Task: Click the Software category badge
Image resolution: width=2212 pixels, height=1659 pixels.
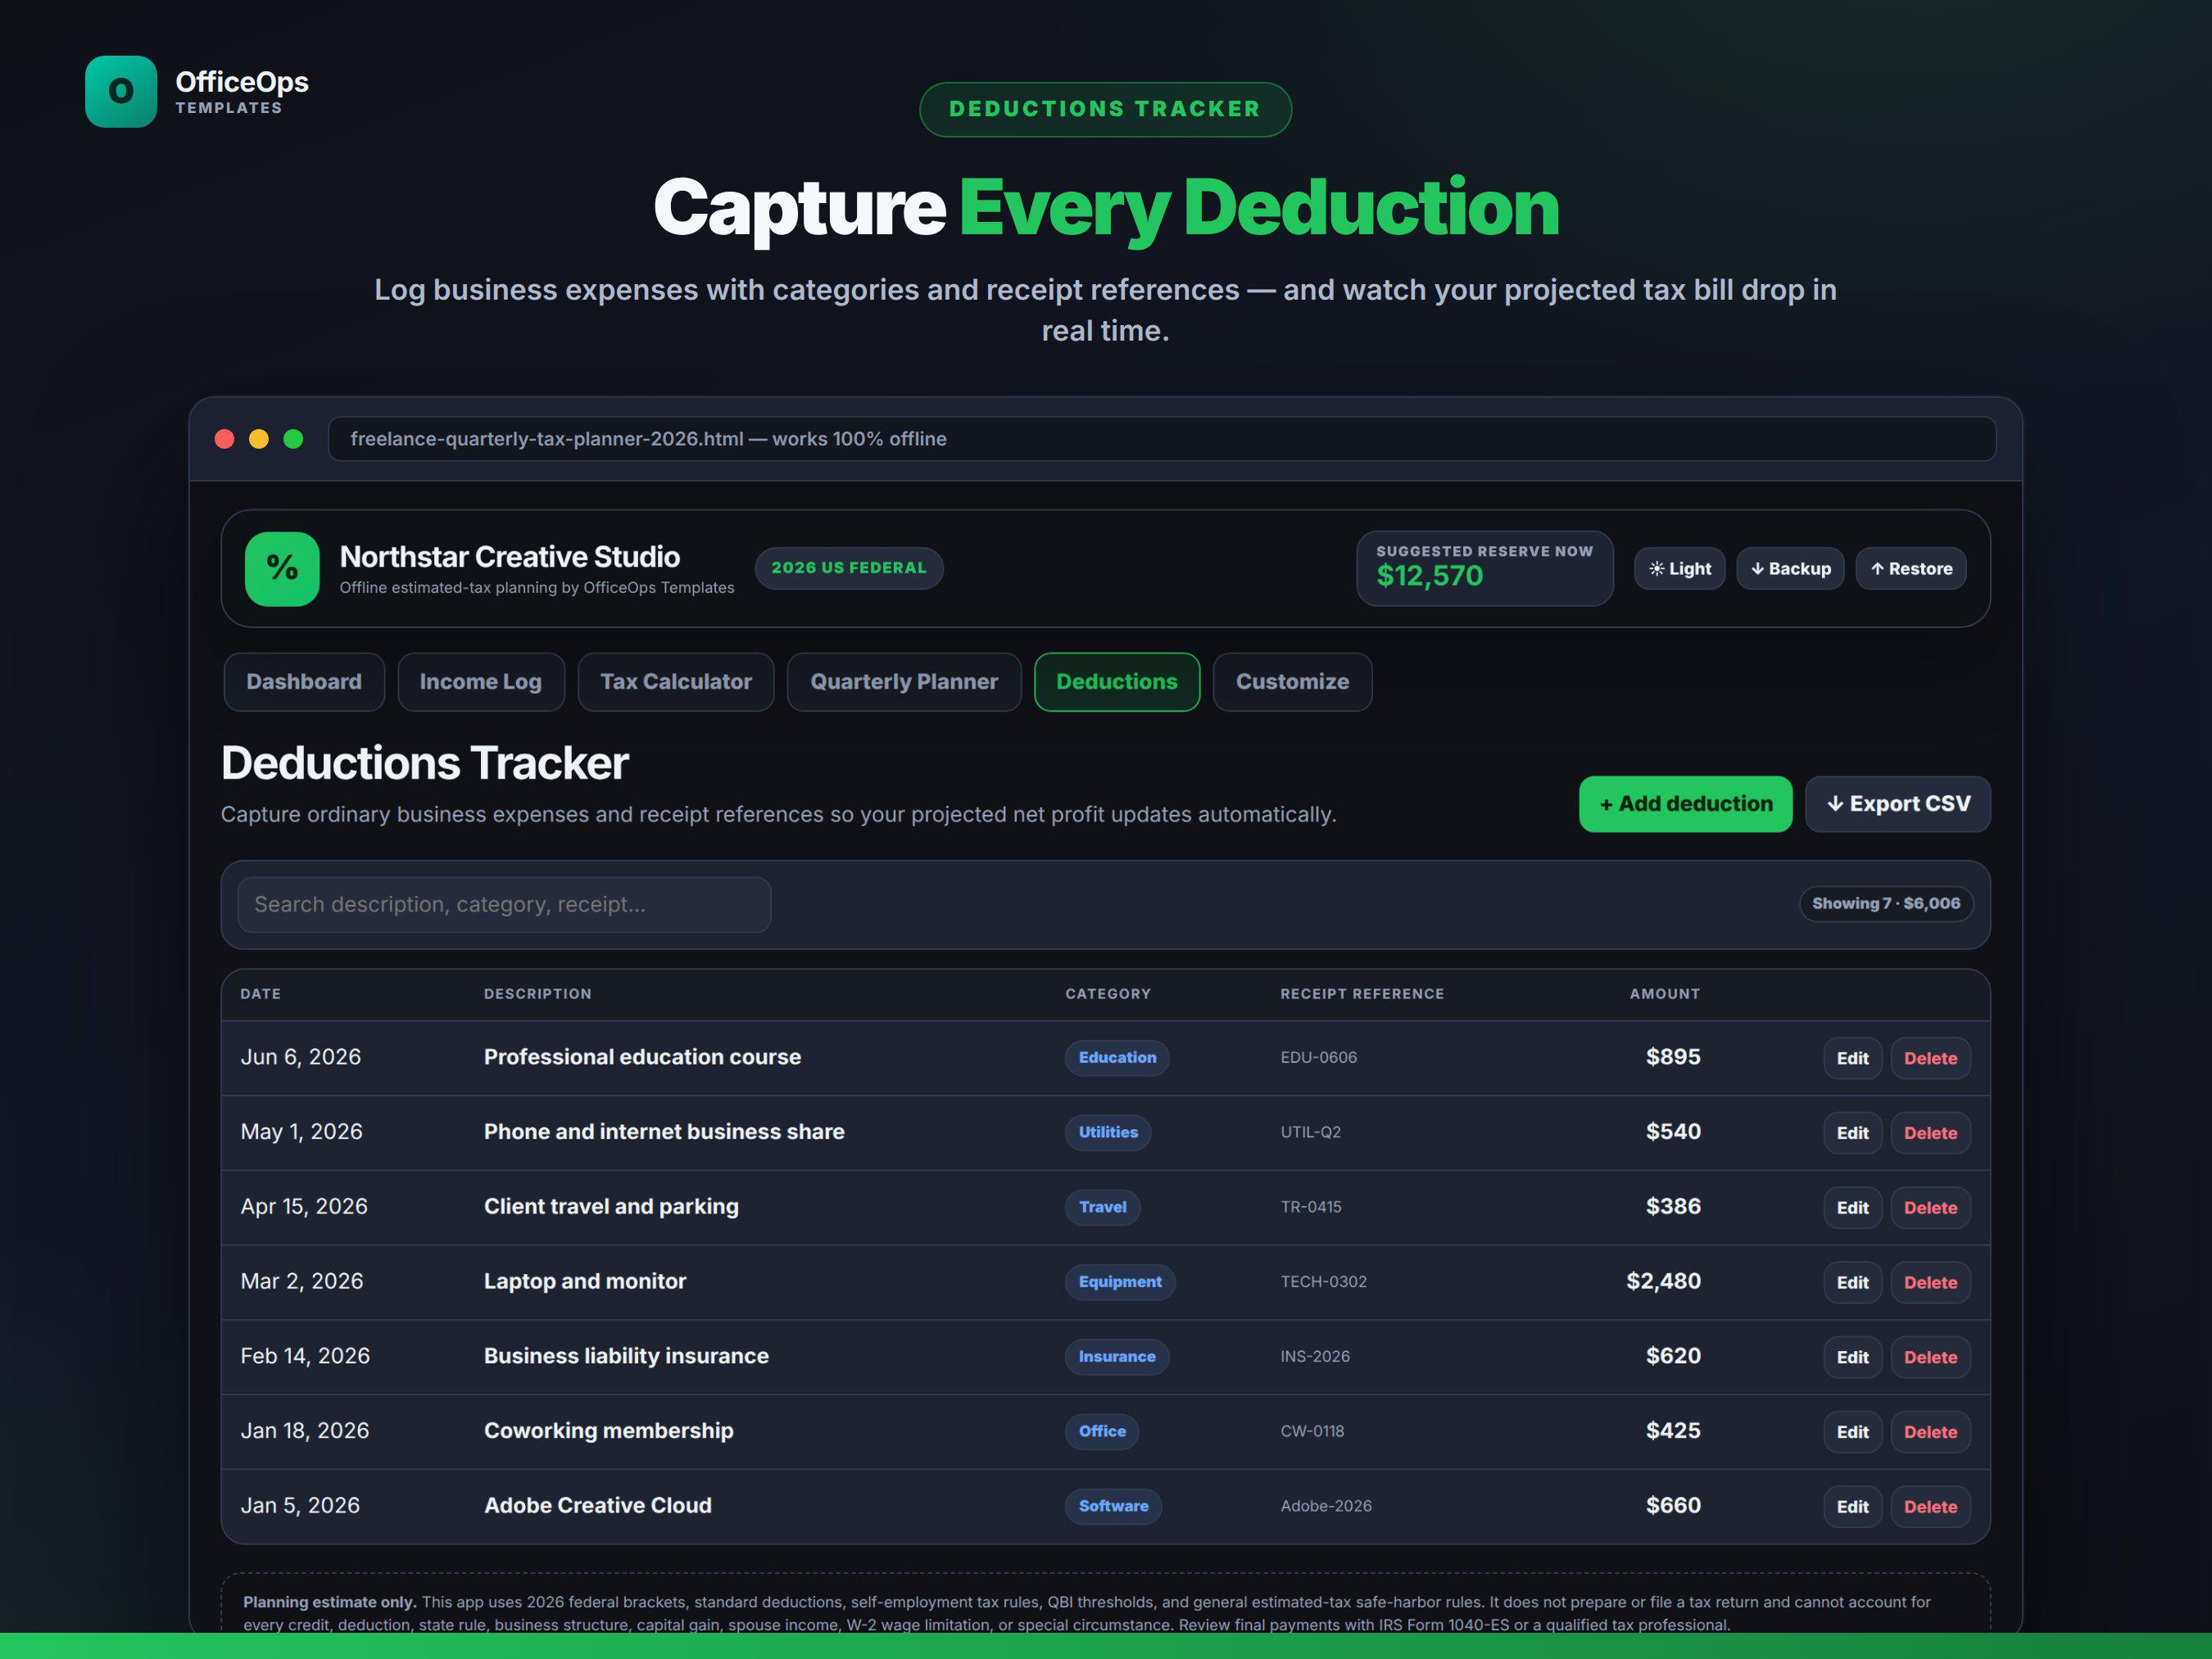Action: [x=1113, y=1506]
